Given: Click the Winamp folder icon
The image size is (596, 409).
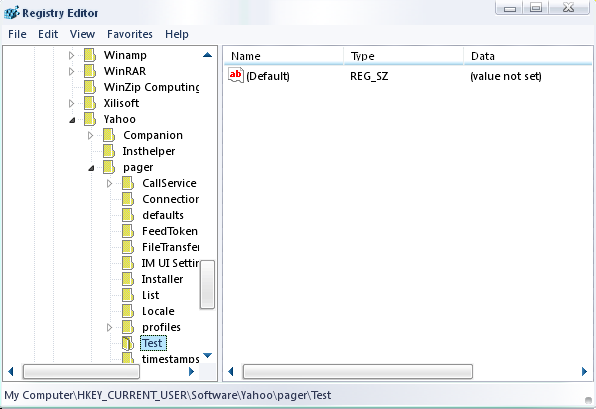Looking at the screenshot, I should tap(90, 55).
